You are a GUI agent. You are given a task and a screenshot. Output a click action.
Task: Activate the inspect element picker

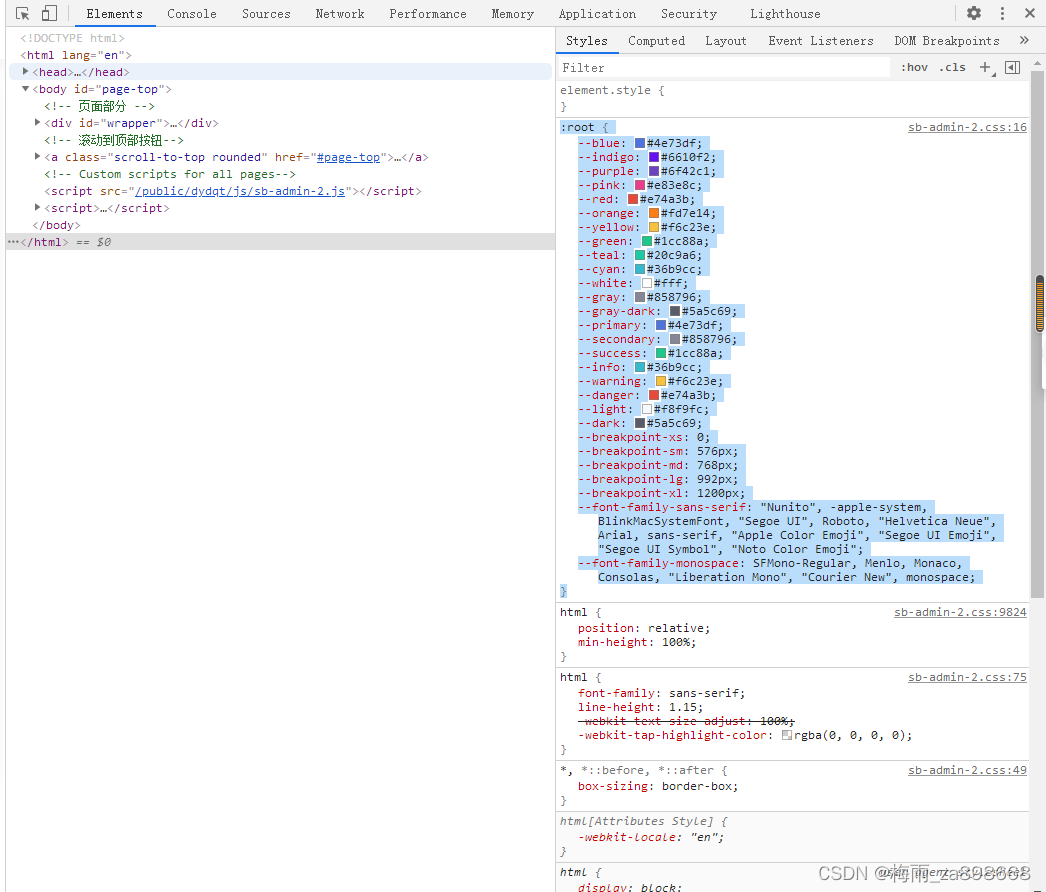pos(22,13)
